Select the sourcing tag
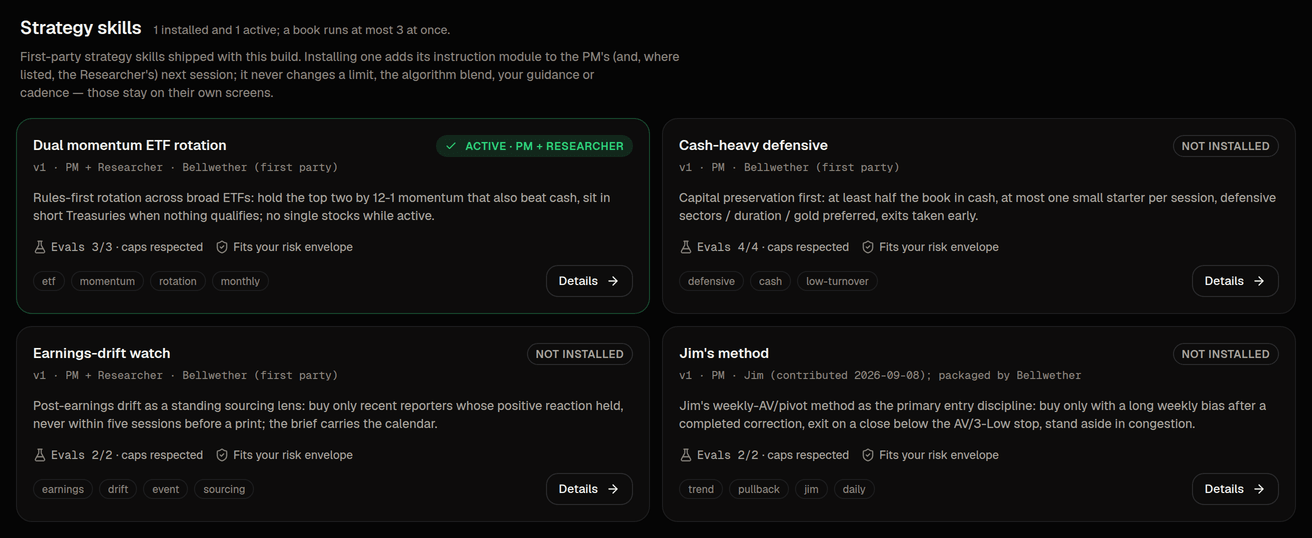Screen dimensions: 1312x538 tap(224, 489)
